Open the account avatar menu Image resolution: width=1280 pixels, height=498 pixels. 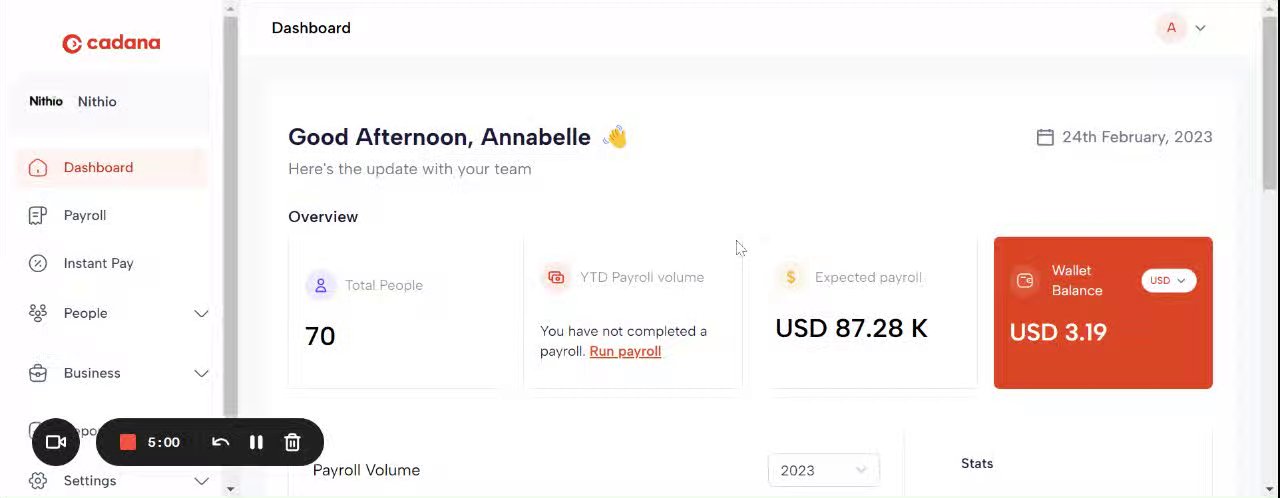[1181, 28]
